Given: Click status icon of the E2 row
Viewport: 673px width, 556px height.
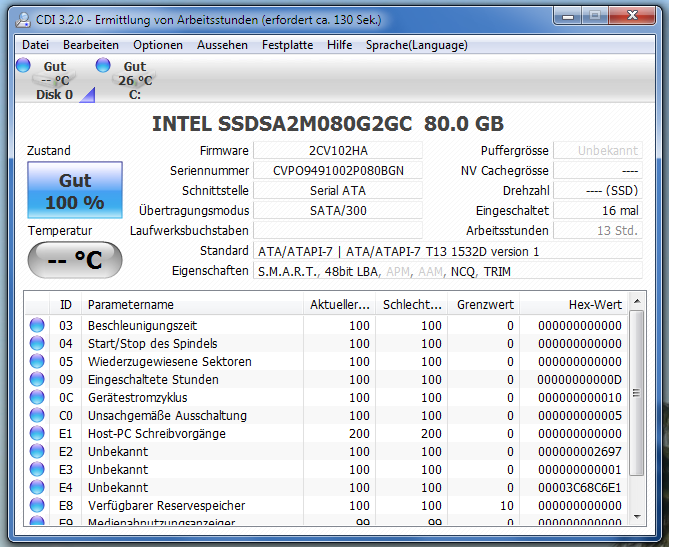Looking at the screenshot, I should coord(37,451).
